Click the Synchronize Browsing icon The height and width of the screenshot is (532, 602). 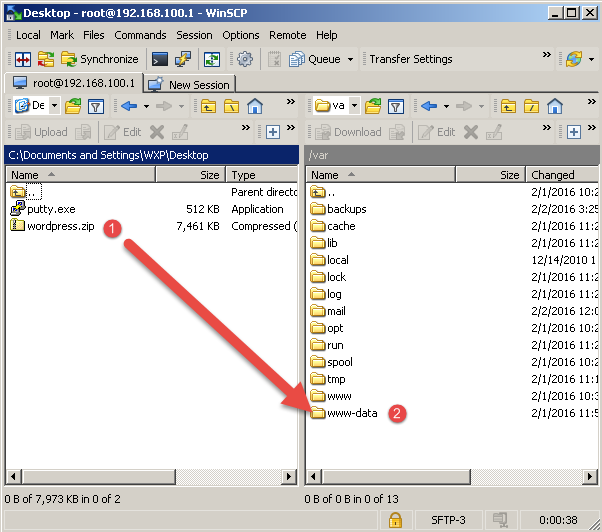pos(46,59)
